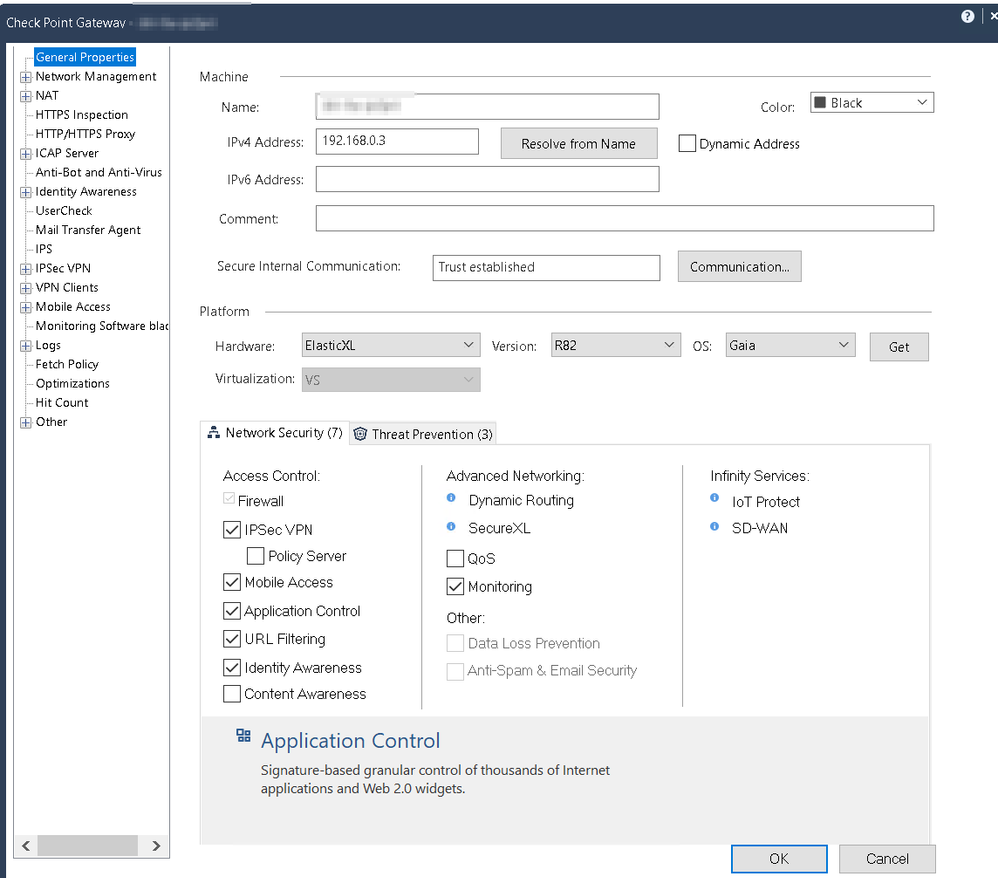Click the Trust established status field
The width and height of the screenshot is (998, 878).
[x=546, y=267]
